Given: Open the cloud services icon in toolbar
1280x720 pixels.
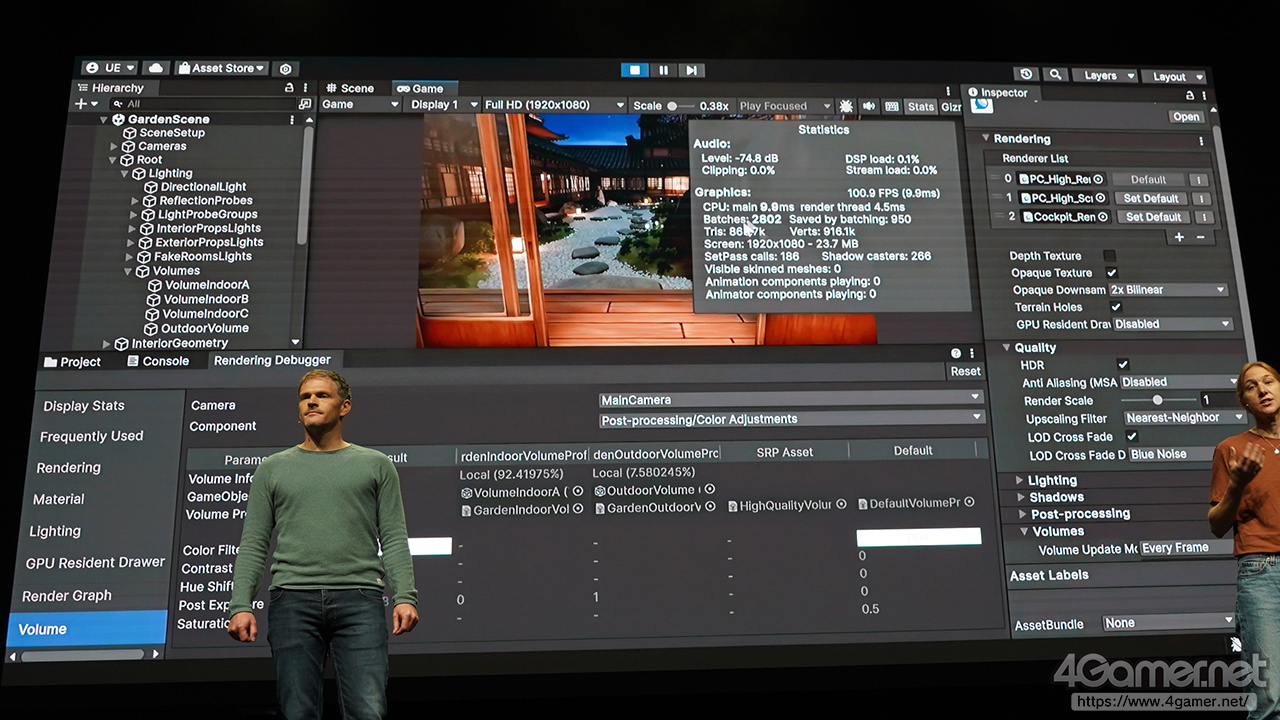Looking at the screenshot, I should tap(155, 68).
